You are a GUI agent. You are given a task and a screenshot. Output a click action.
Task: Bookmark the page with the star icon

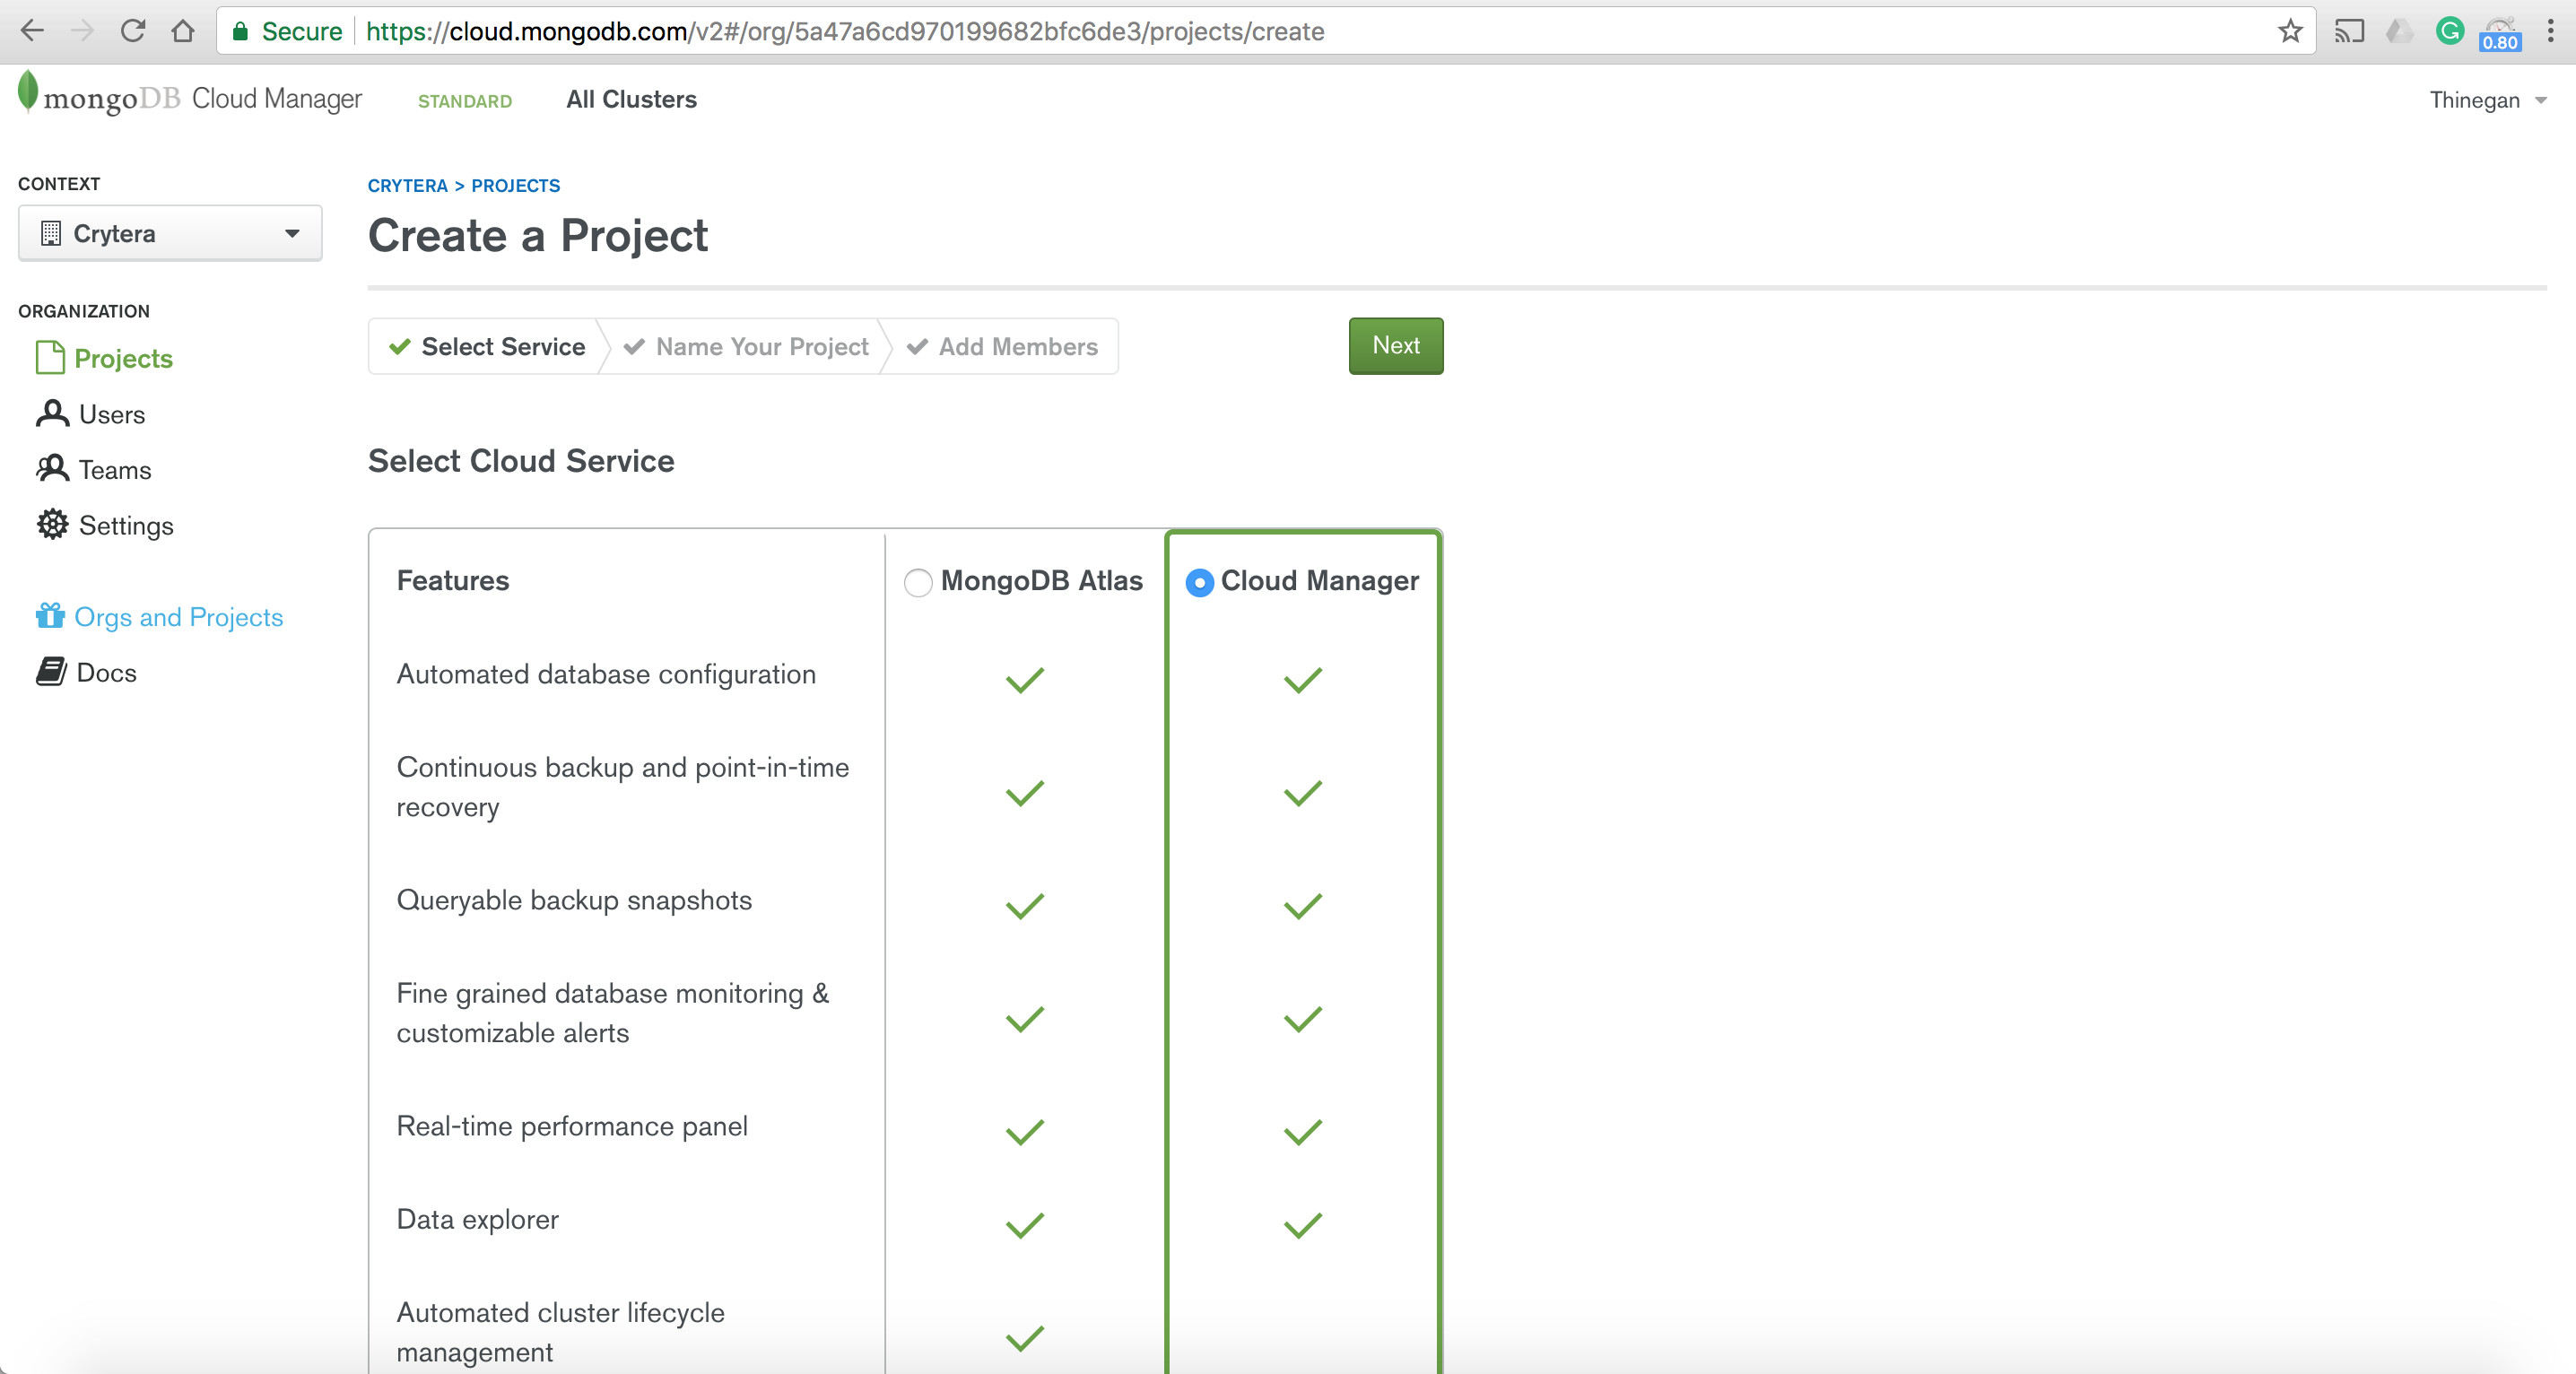point(2289,31)
